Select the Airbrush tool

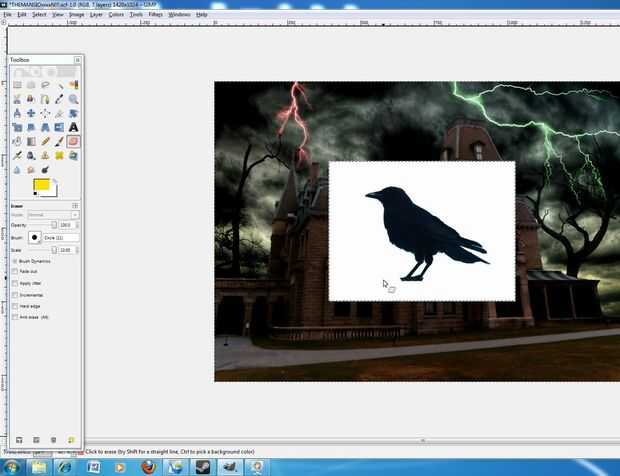17,156
